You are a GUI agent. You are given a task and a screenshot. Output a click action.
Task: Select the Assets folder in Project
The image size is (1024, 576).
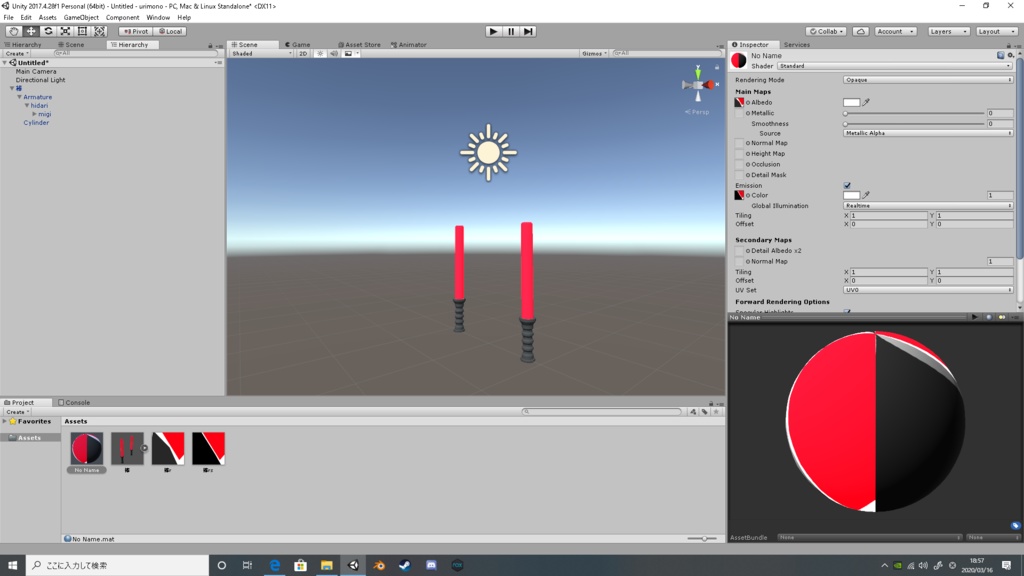click(29, 438)
